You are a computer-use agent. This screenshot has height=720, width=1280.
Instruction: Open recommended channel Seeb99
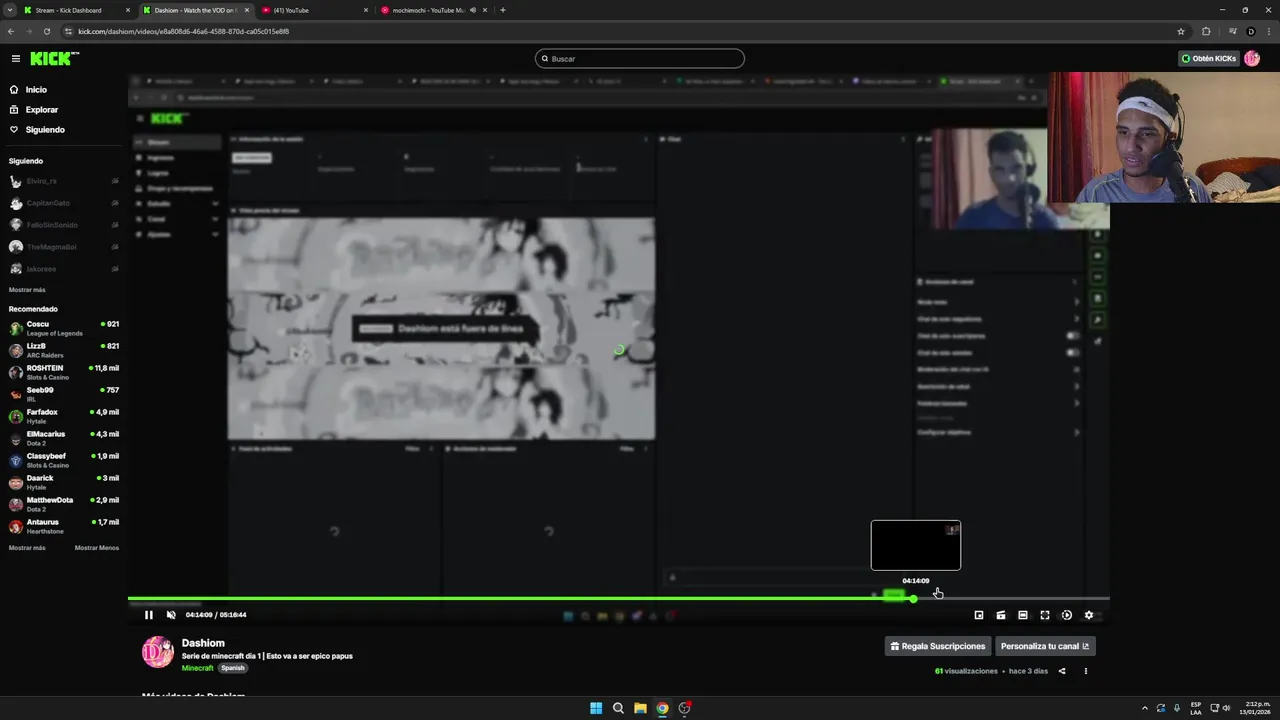pos(64,394)
